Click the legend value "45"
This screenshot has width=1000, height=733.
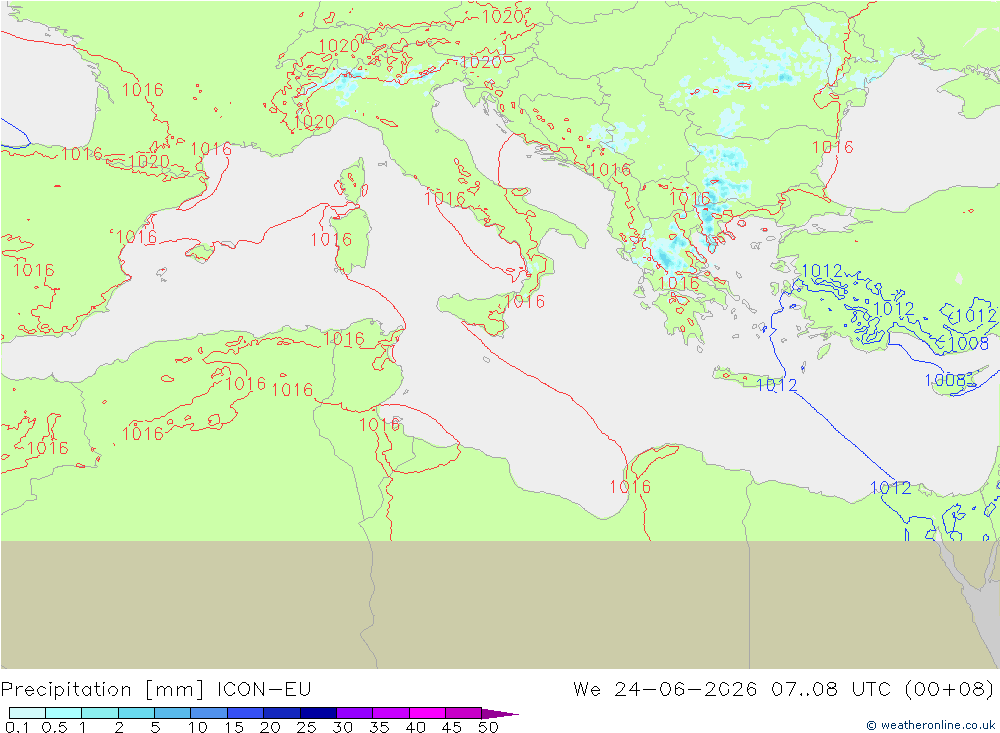click(452, 727)
